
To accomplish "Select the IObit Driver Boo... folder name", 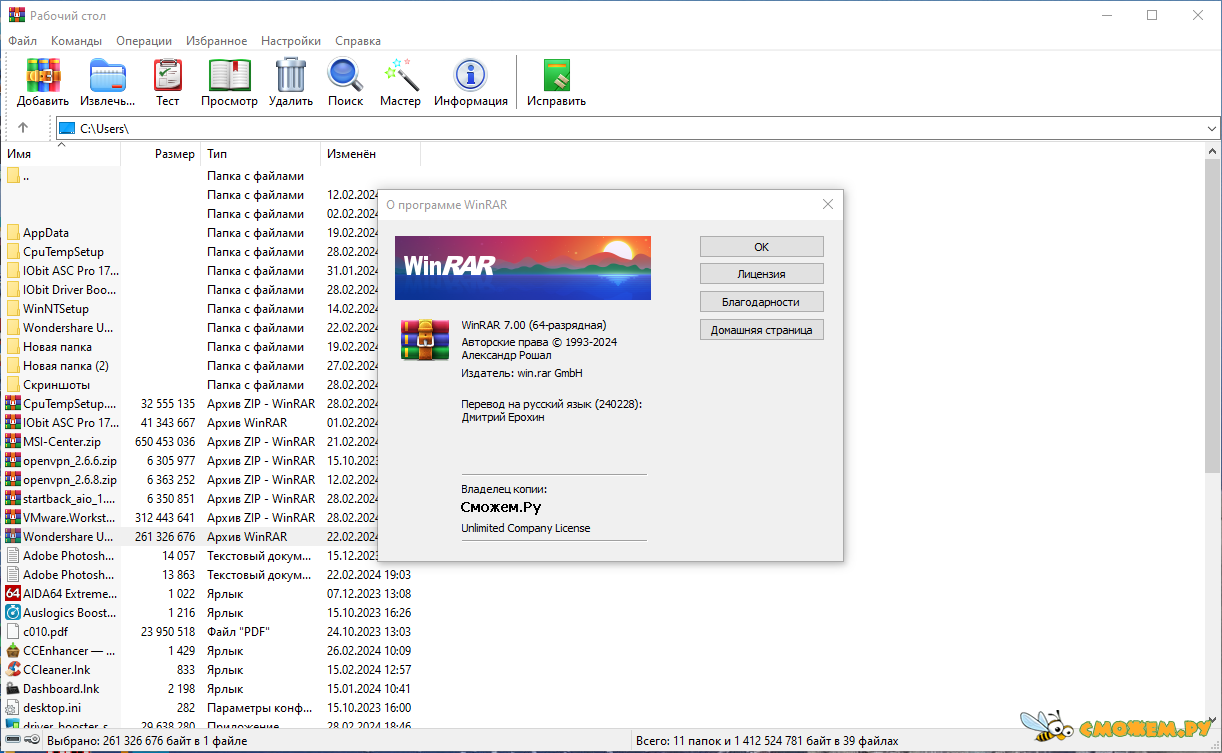I will [x=70, y=290].
